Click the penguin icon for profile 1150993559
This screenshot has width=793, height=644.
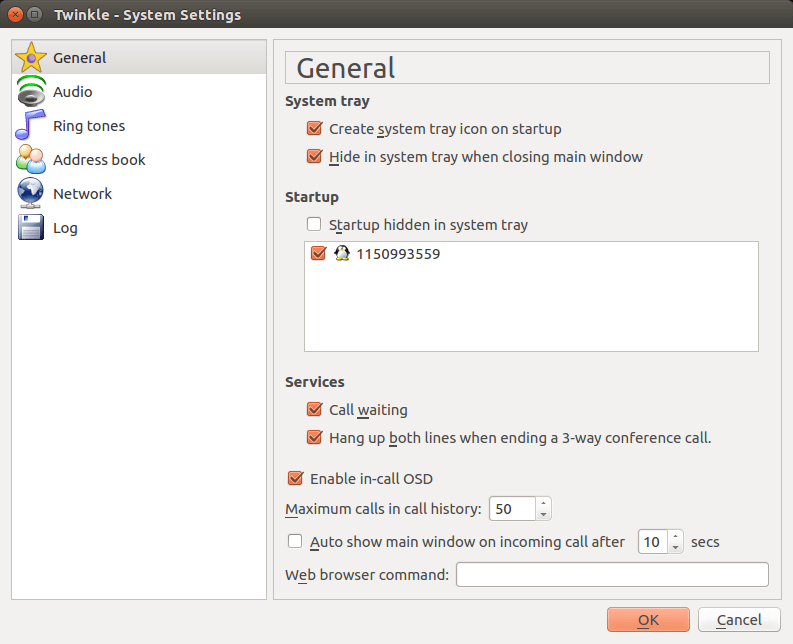pos(342,253)
